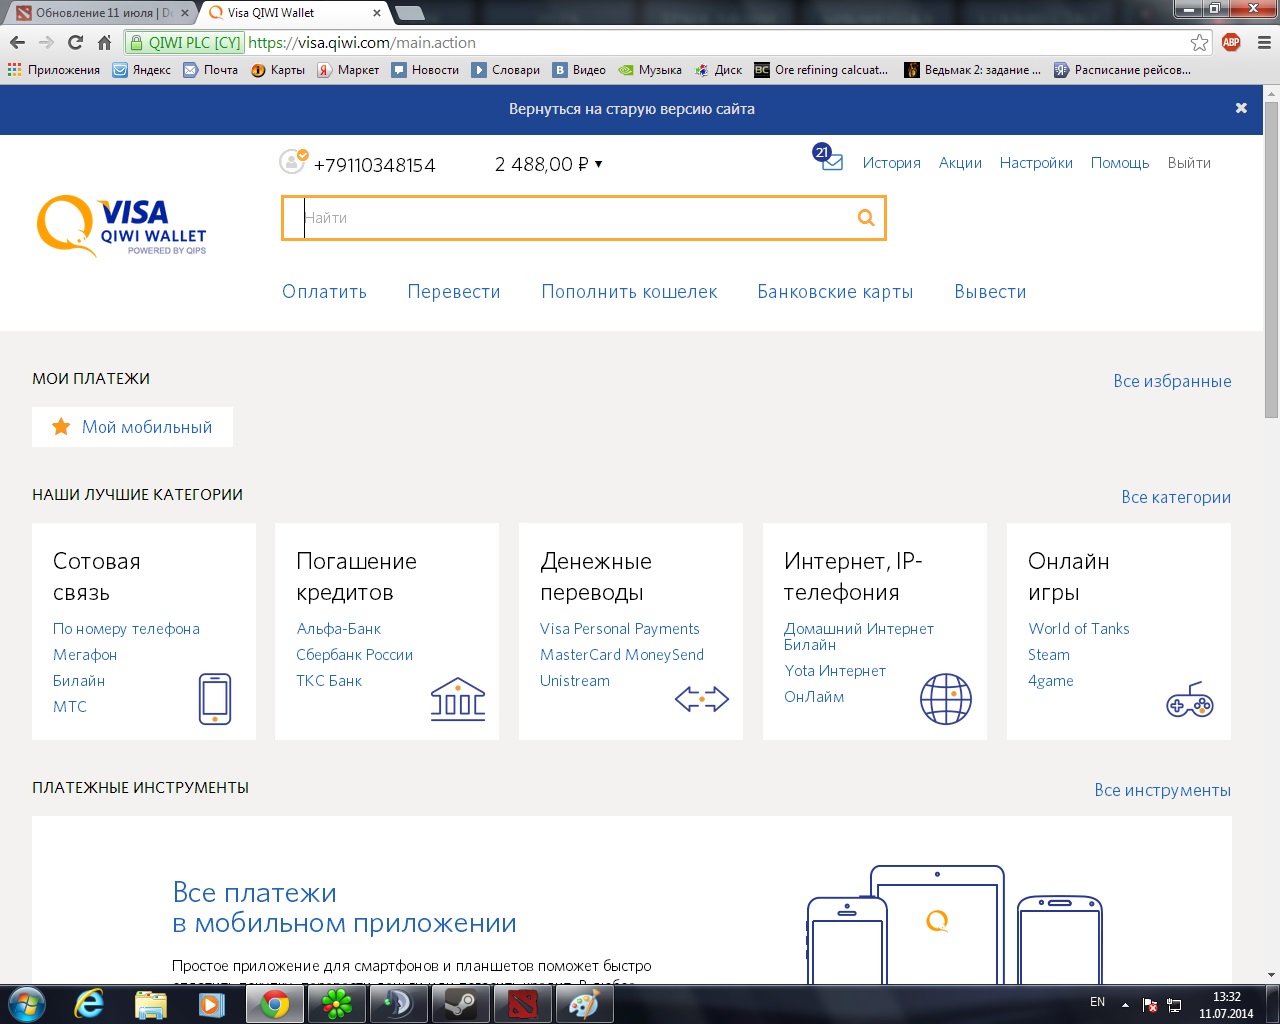Show hidden tray icons arrow
This screenshot has width=1280, height=1024.
[x=1125, y=1004]
